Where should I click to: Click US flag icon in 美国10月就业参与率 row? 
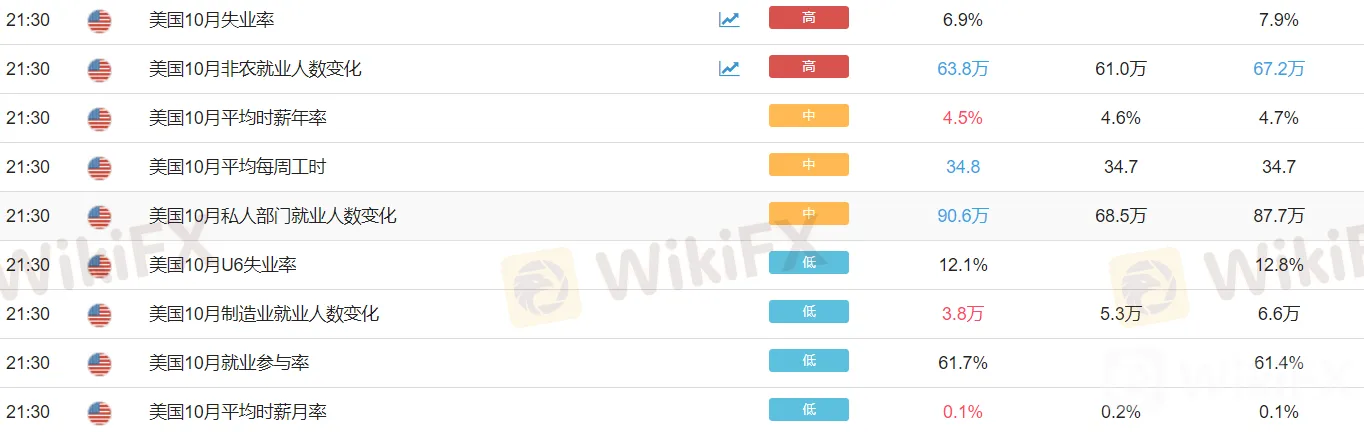[99, 364]
